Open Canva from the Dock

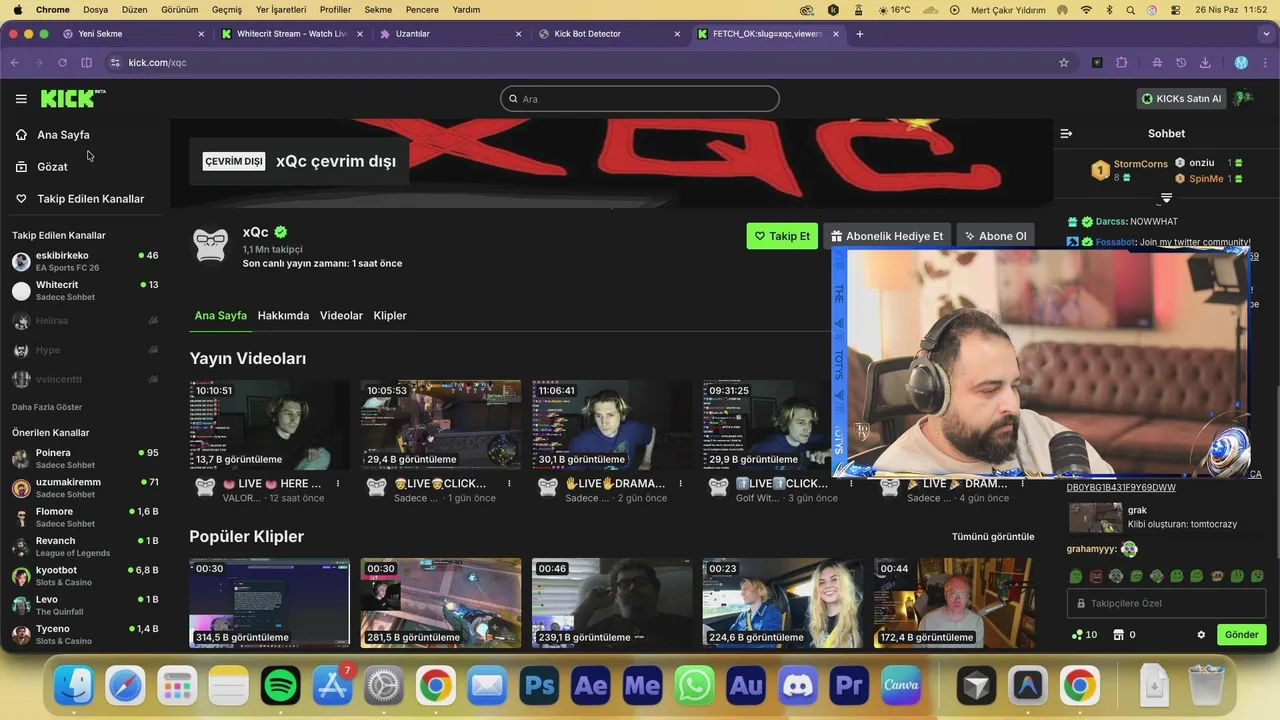click(x=901, y=686)
